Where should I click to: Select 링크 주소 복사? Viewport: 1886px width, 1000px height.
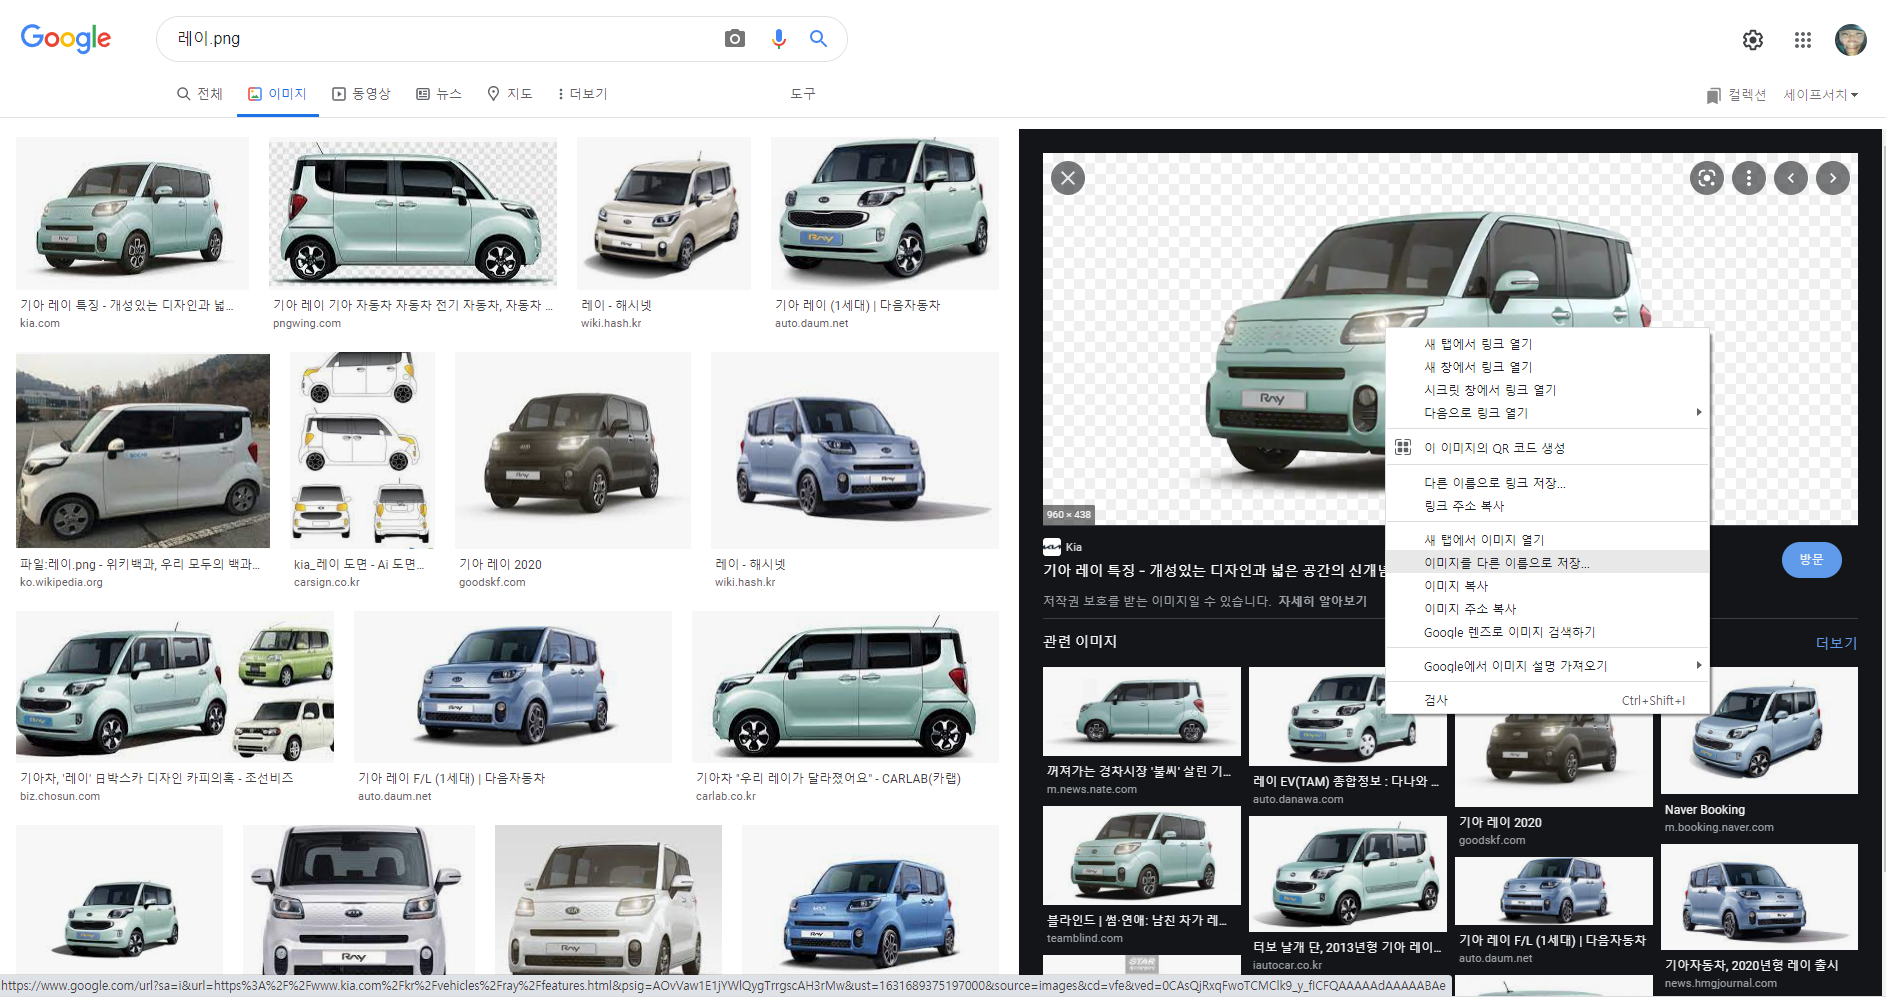click(x=1547, y=505)
